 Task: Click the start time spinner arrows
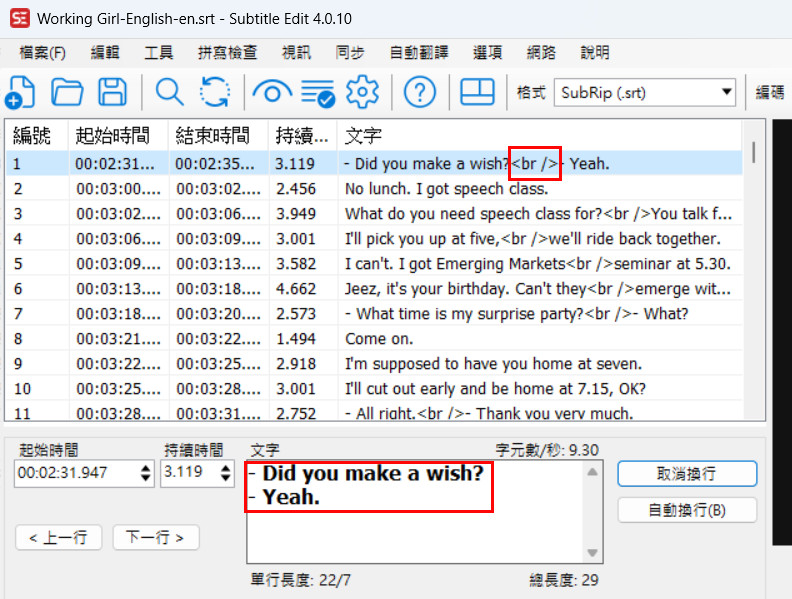147,473
